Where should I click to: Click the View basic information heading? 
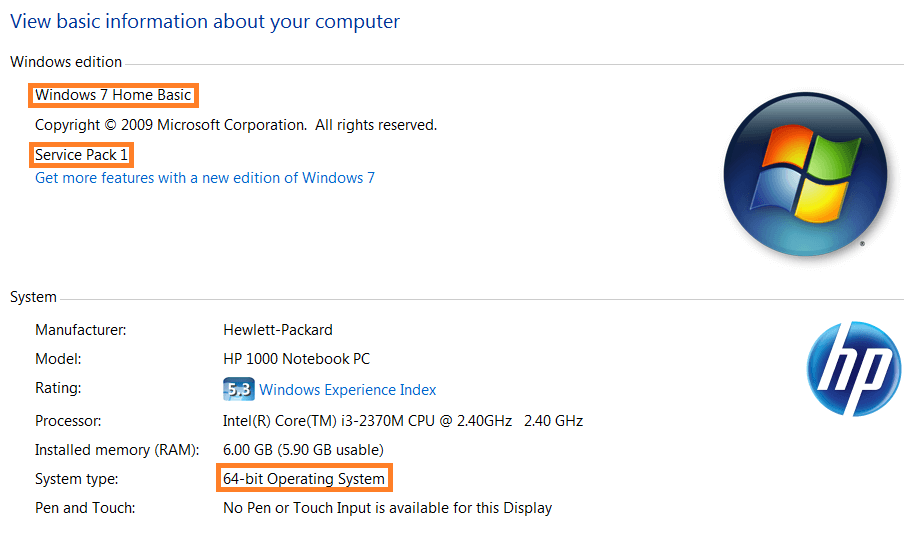point(205,22)
